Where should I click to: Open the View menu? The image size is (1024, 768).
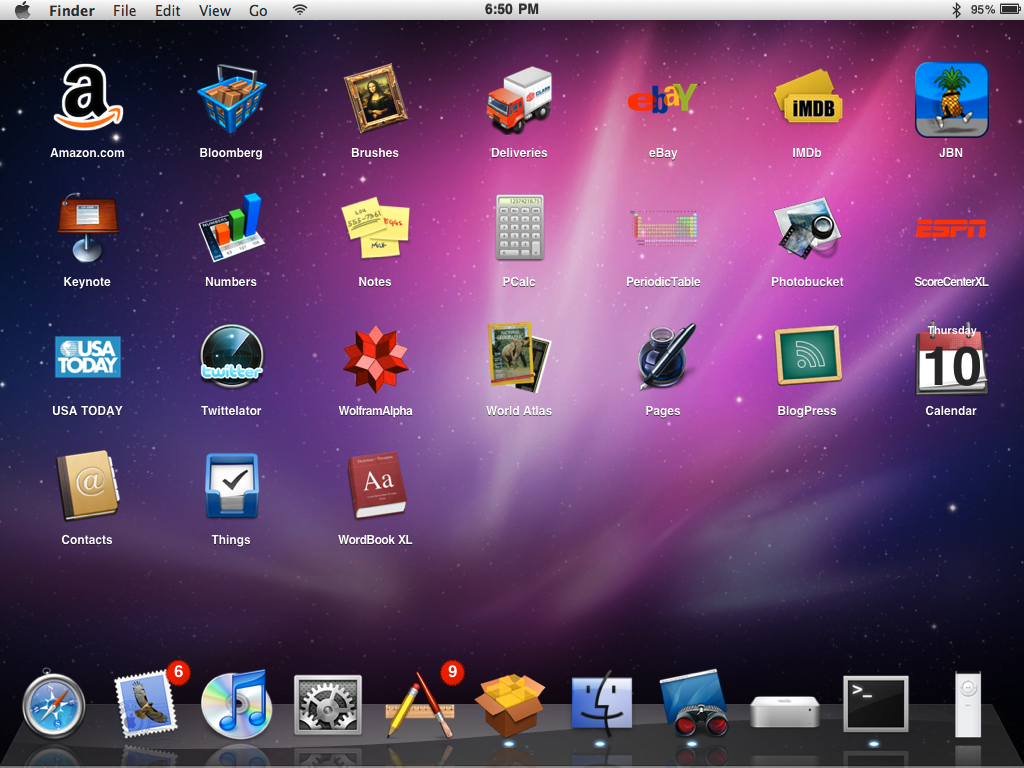click(x=215, y=10)
